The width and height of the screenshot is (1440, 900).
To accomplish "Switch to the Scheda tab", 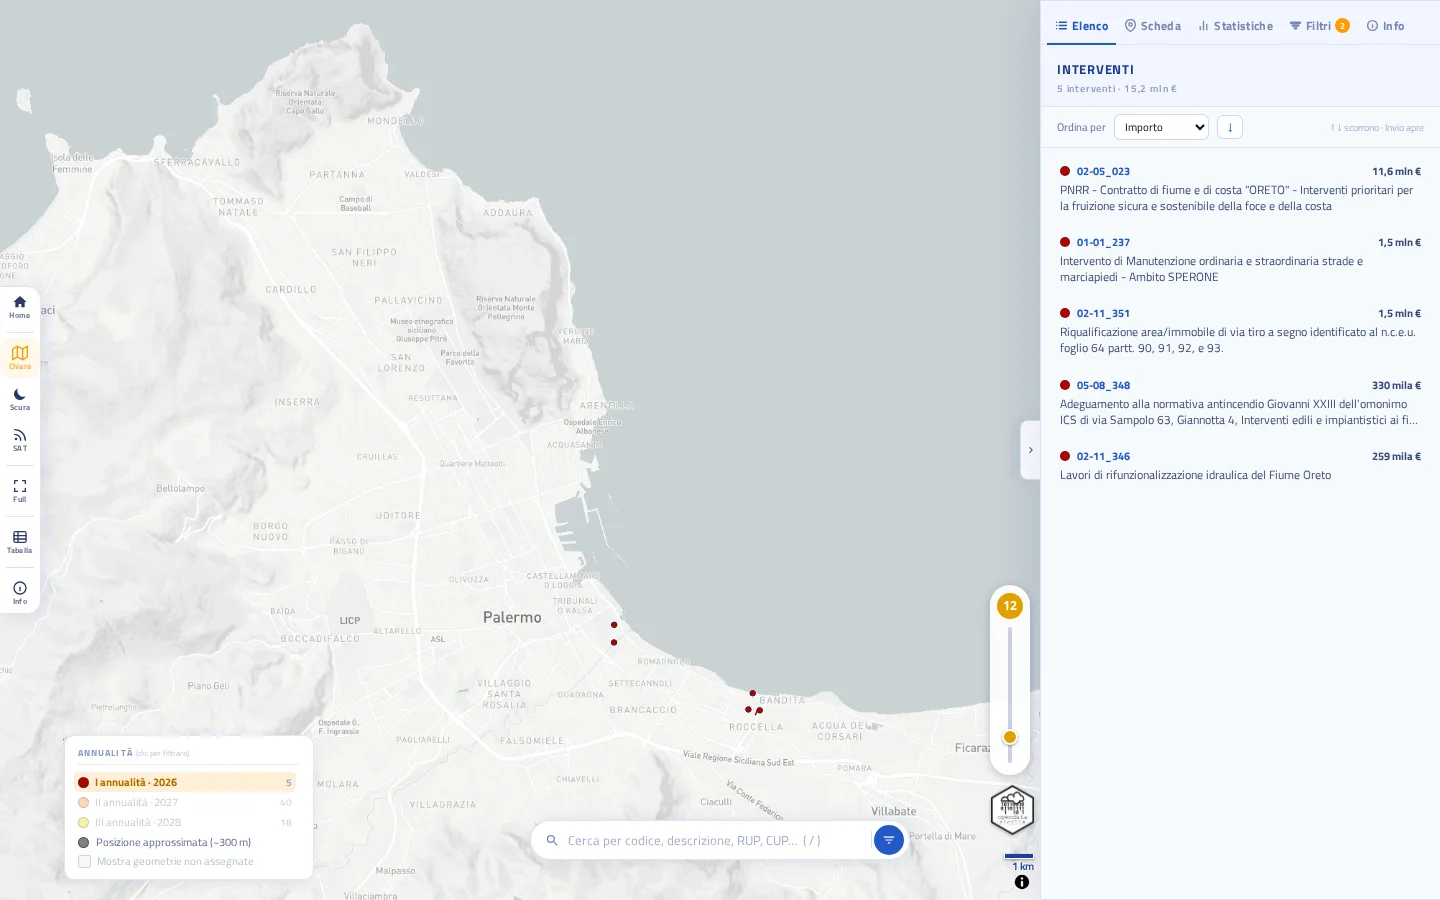I will [1152, 26].
